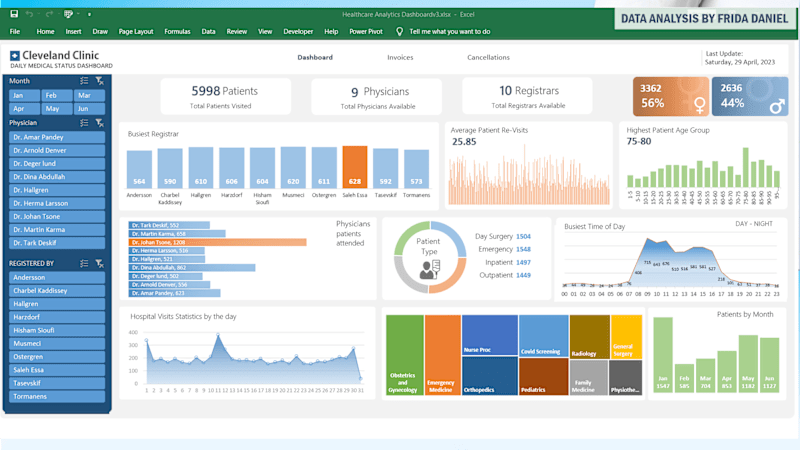Select Andersson in Registered By slicer
This screenshot has height=450, width=800.
tap(57, 278)
